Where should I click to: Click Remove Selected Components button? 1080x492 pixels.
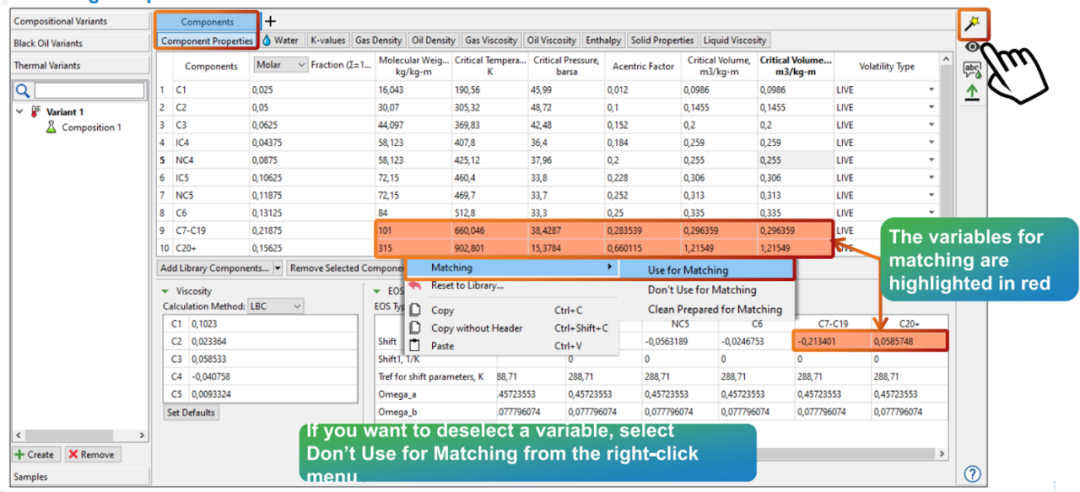point(346,267)
